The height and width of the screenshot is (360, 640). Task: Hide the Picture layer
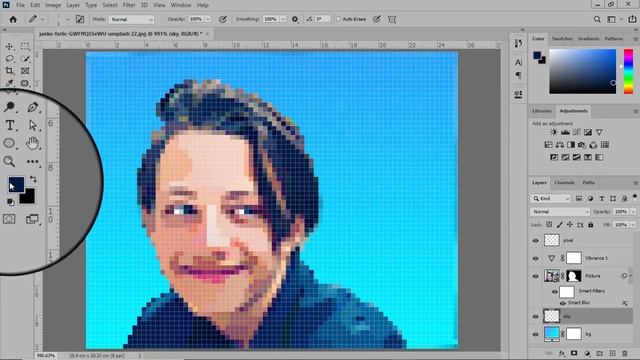tap(536, 276)
